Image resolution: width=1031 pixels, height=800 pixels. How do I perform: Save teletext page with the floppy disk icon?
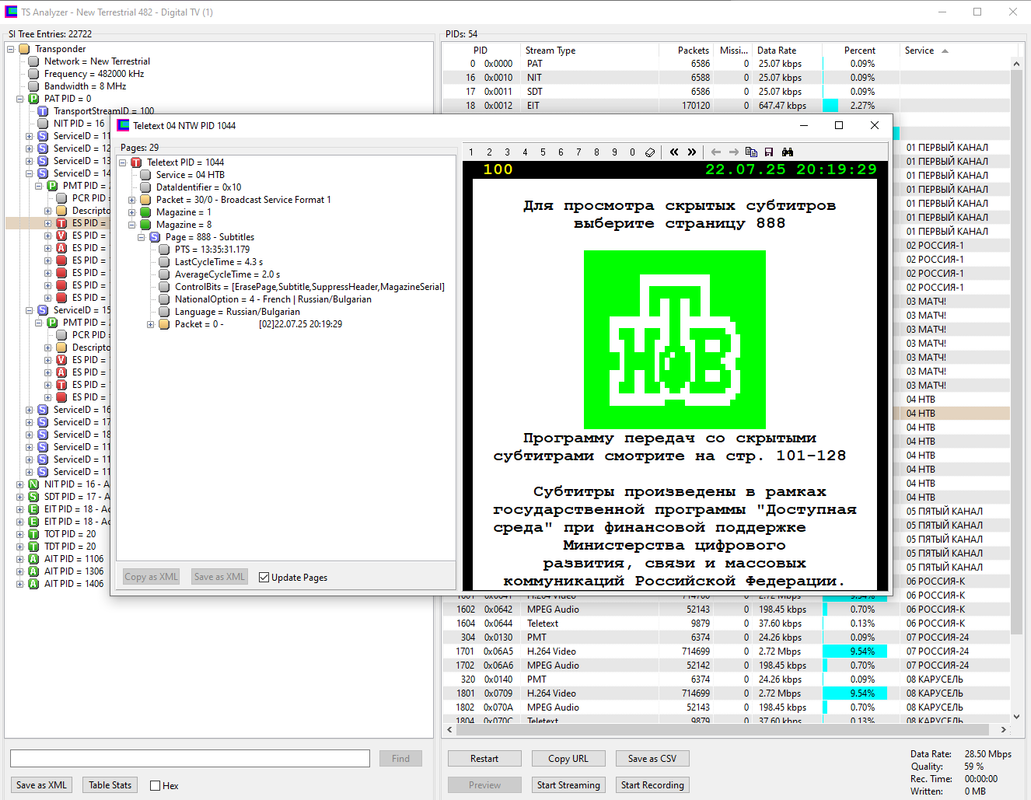coord(769,152)
